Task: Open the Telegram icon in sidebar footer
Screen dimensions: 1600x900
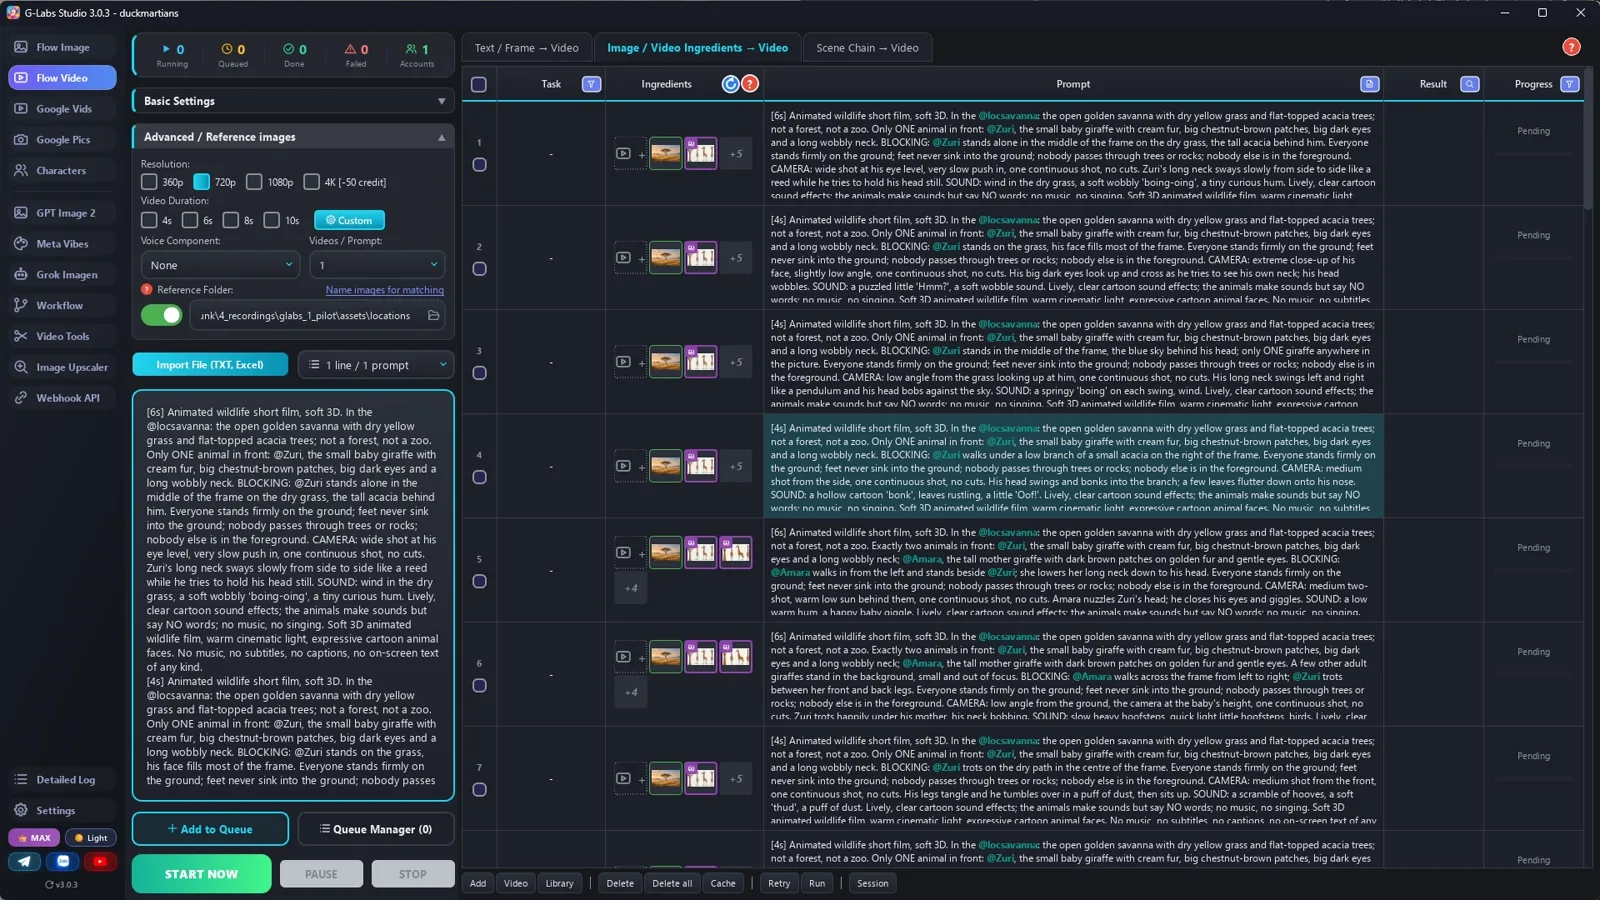Action: [25, 861]
